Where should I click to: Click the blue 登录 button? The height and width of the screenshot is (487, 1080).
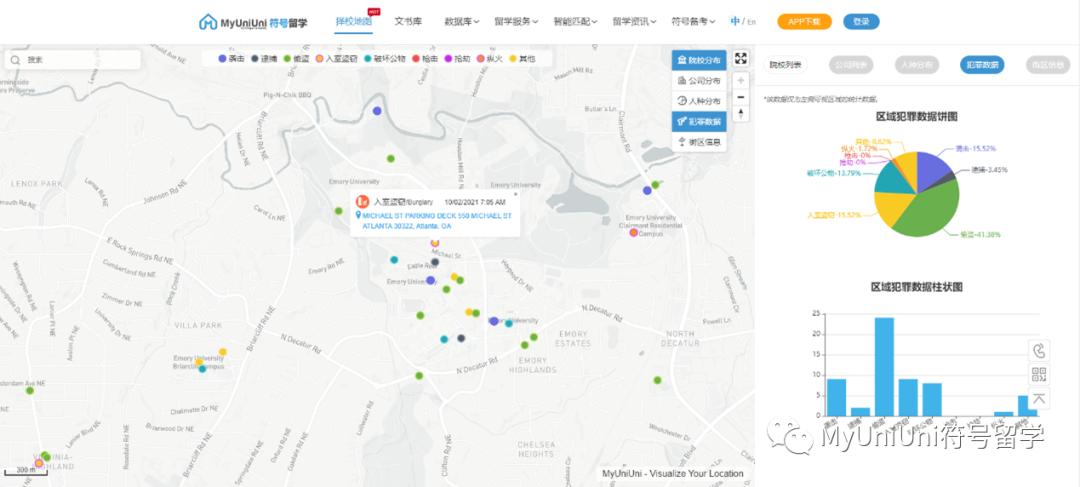pyautogui.click(x=861, y=22)
